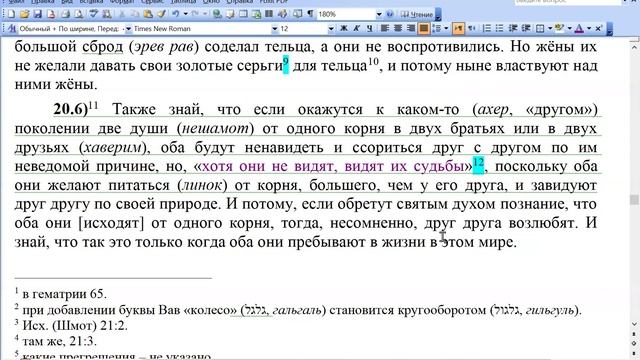This screenshot has width=640, height=360.
Task: Toggle underline formatting (Ч)
Action: coord(369,28)
